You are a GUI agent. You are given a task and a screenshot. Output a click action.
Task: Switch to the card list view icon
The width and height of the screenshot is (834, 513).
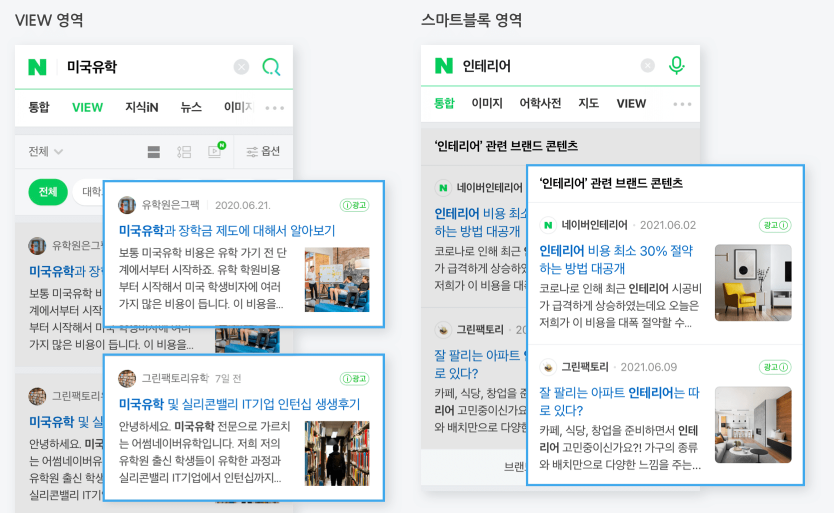pyautogui.click(x=154, y=152)
